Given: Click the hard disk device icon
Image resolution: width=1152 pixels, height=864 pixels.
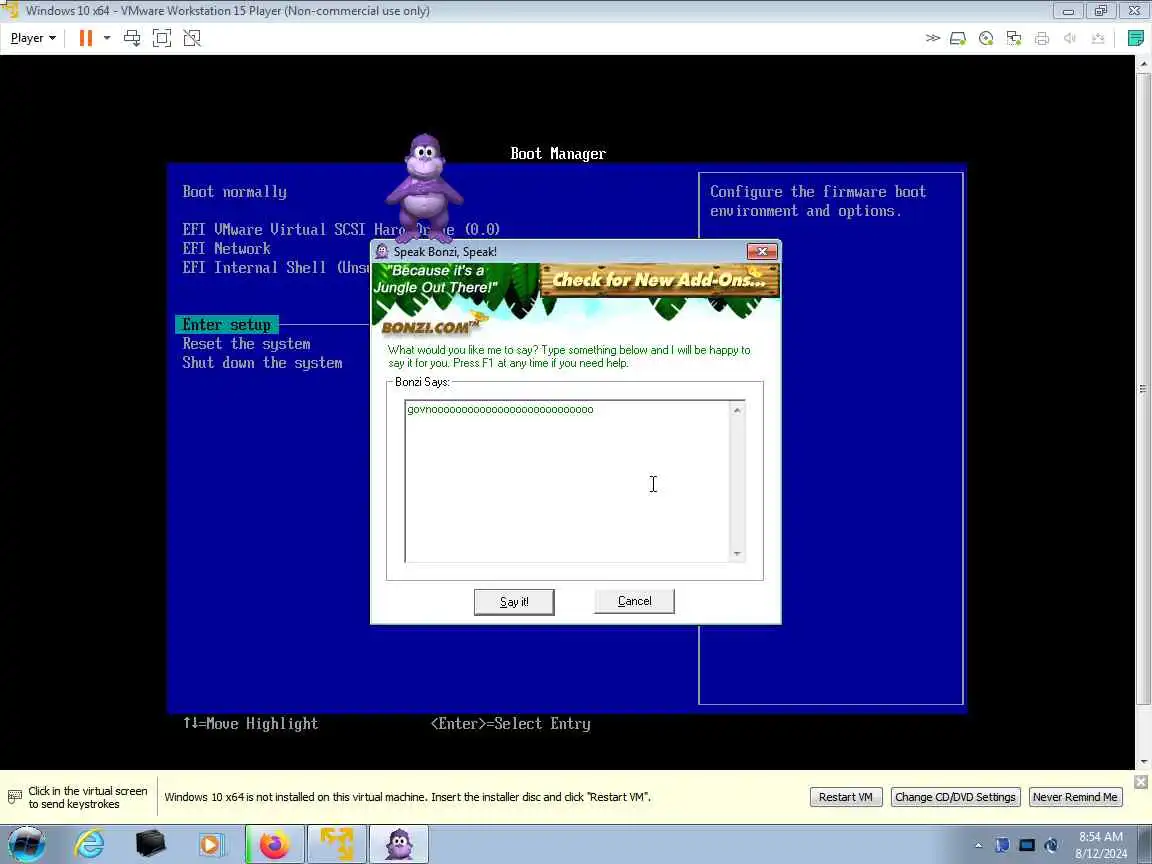Looking at the screenshot, I should click(958, 38).
